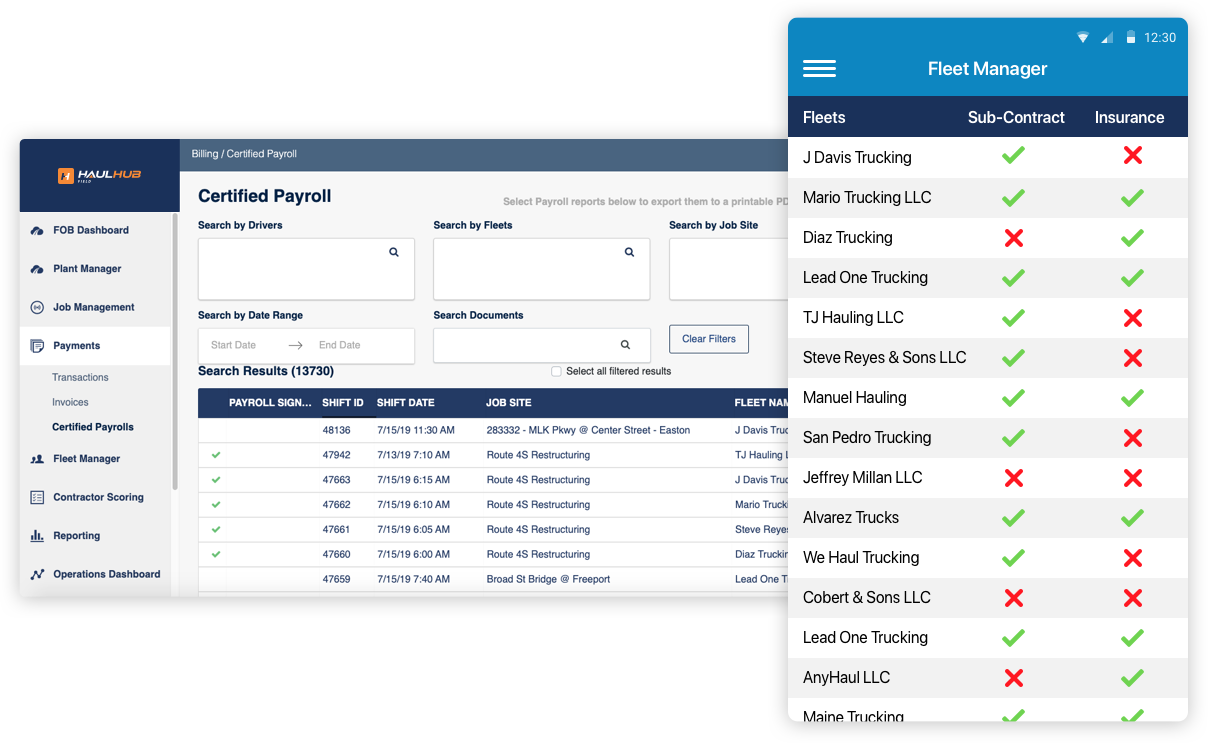Image resolution: width=1208 pixels, height=743 pixels.
Task: Click the magnifier in Search Documents field
Action: pos(625,345)
